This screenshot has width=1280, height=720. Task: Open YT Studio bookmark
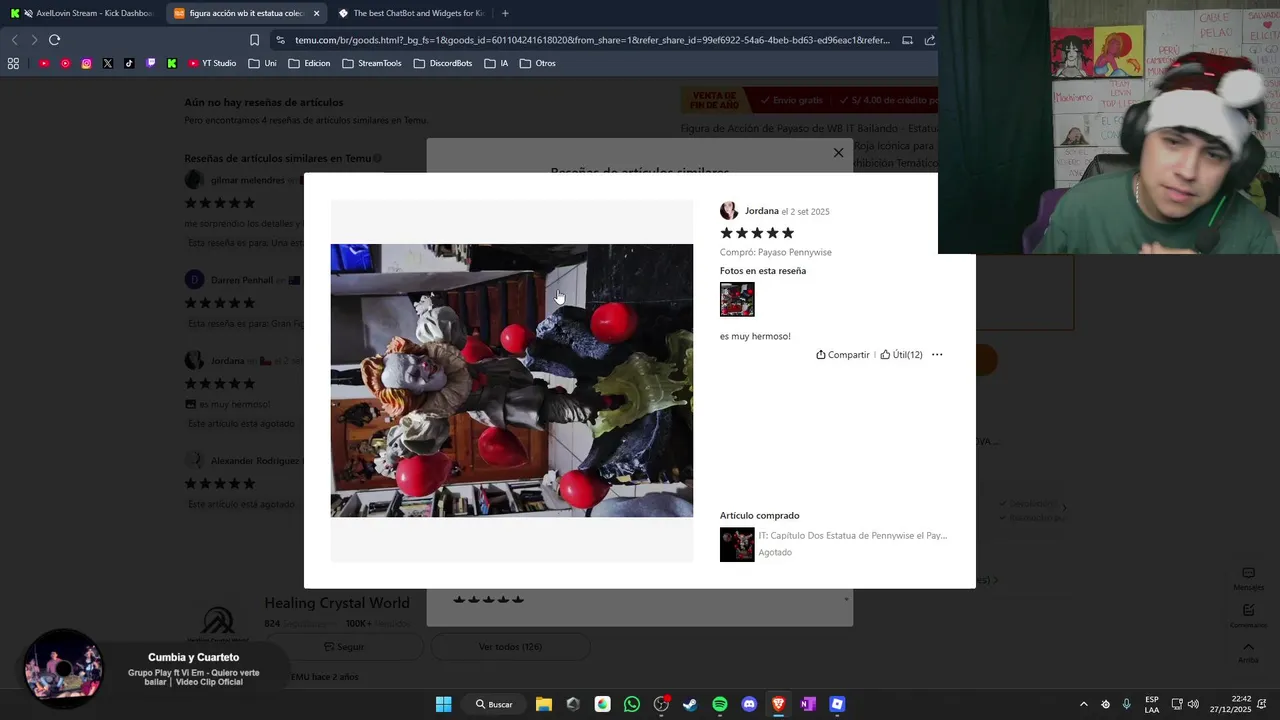[212, 63]
